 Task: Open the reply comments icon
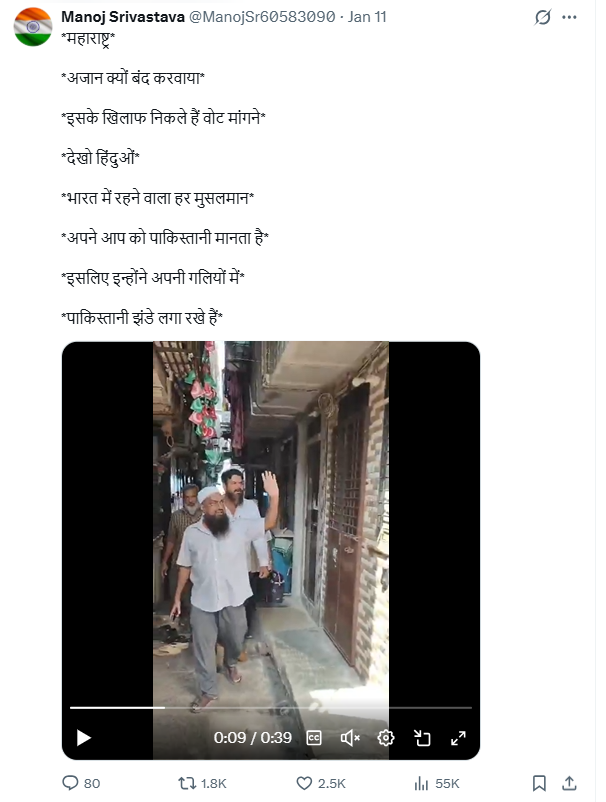[x=70, y=783]
